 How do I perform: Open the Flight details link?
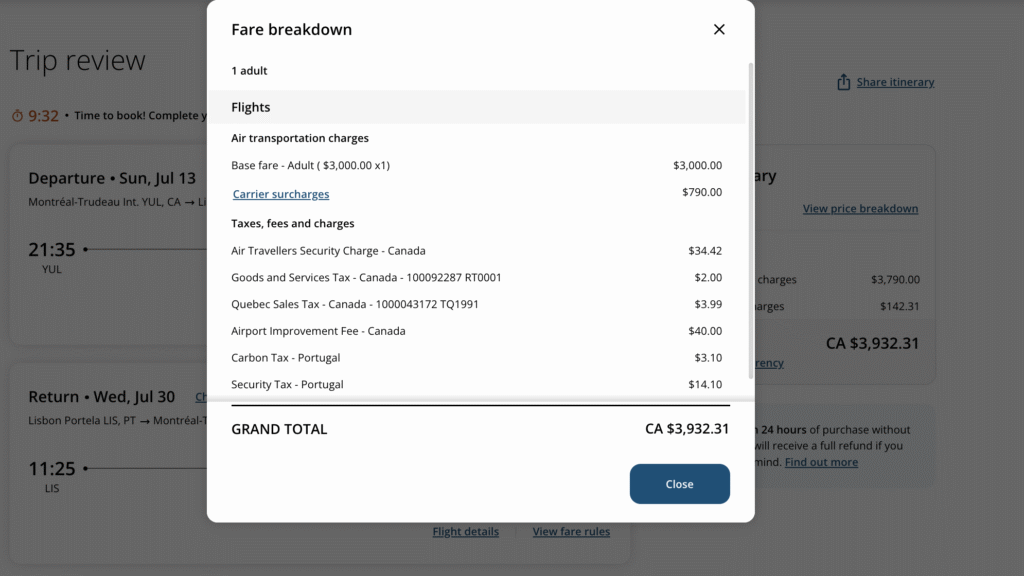(x=465, y=532)
